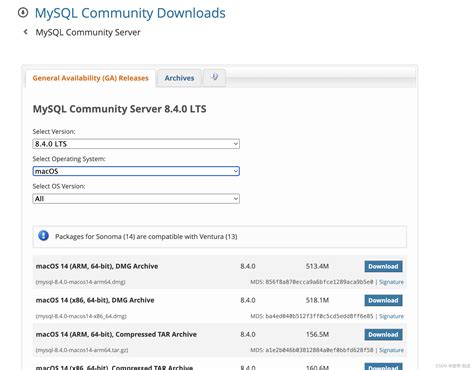The image size is (474, 370).
Task: Select 'macOS 14 (ARM, 64-bit), Compressed TAR Archive' text
Action: click(116, 334)
